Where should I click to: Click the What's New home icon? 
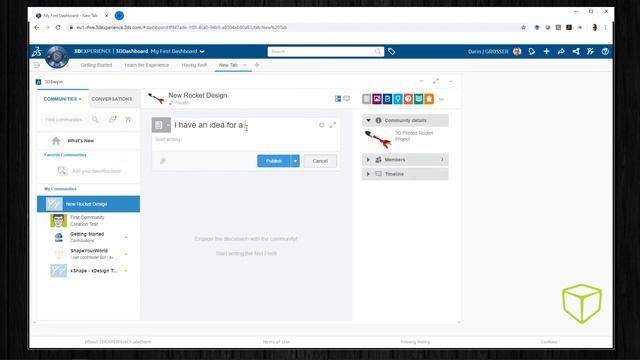56,141
